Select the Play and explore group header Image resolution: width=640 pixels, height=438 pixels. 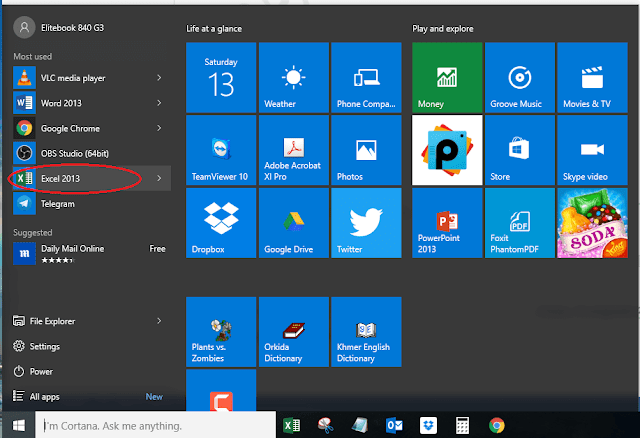pos(443,29)
